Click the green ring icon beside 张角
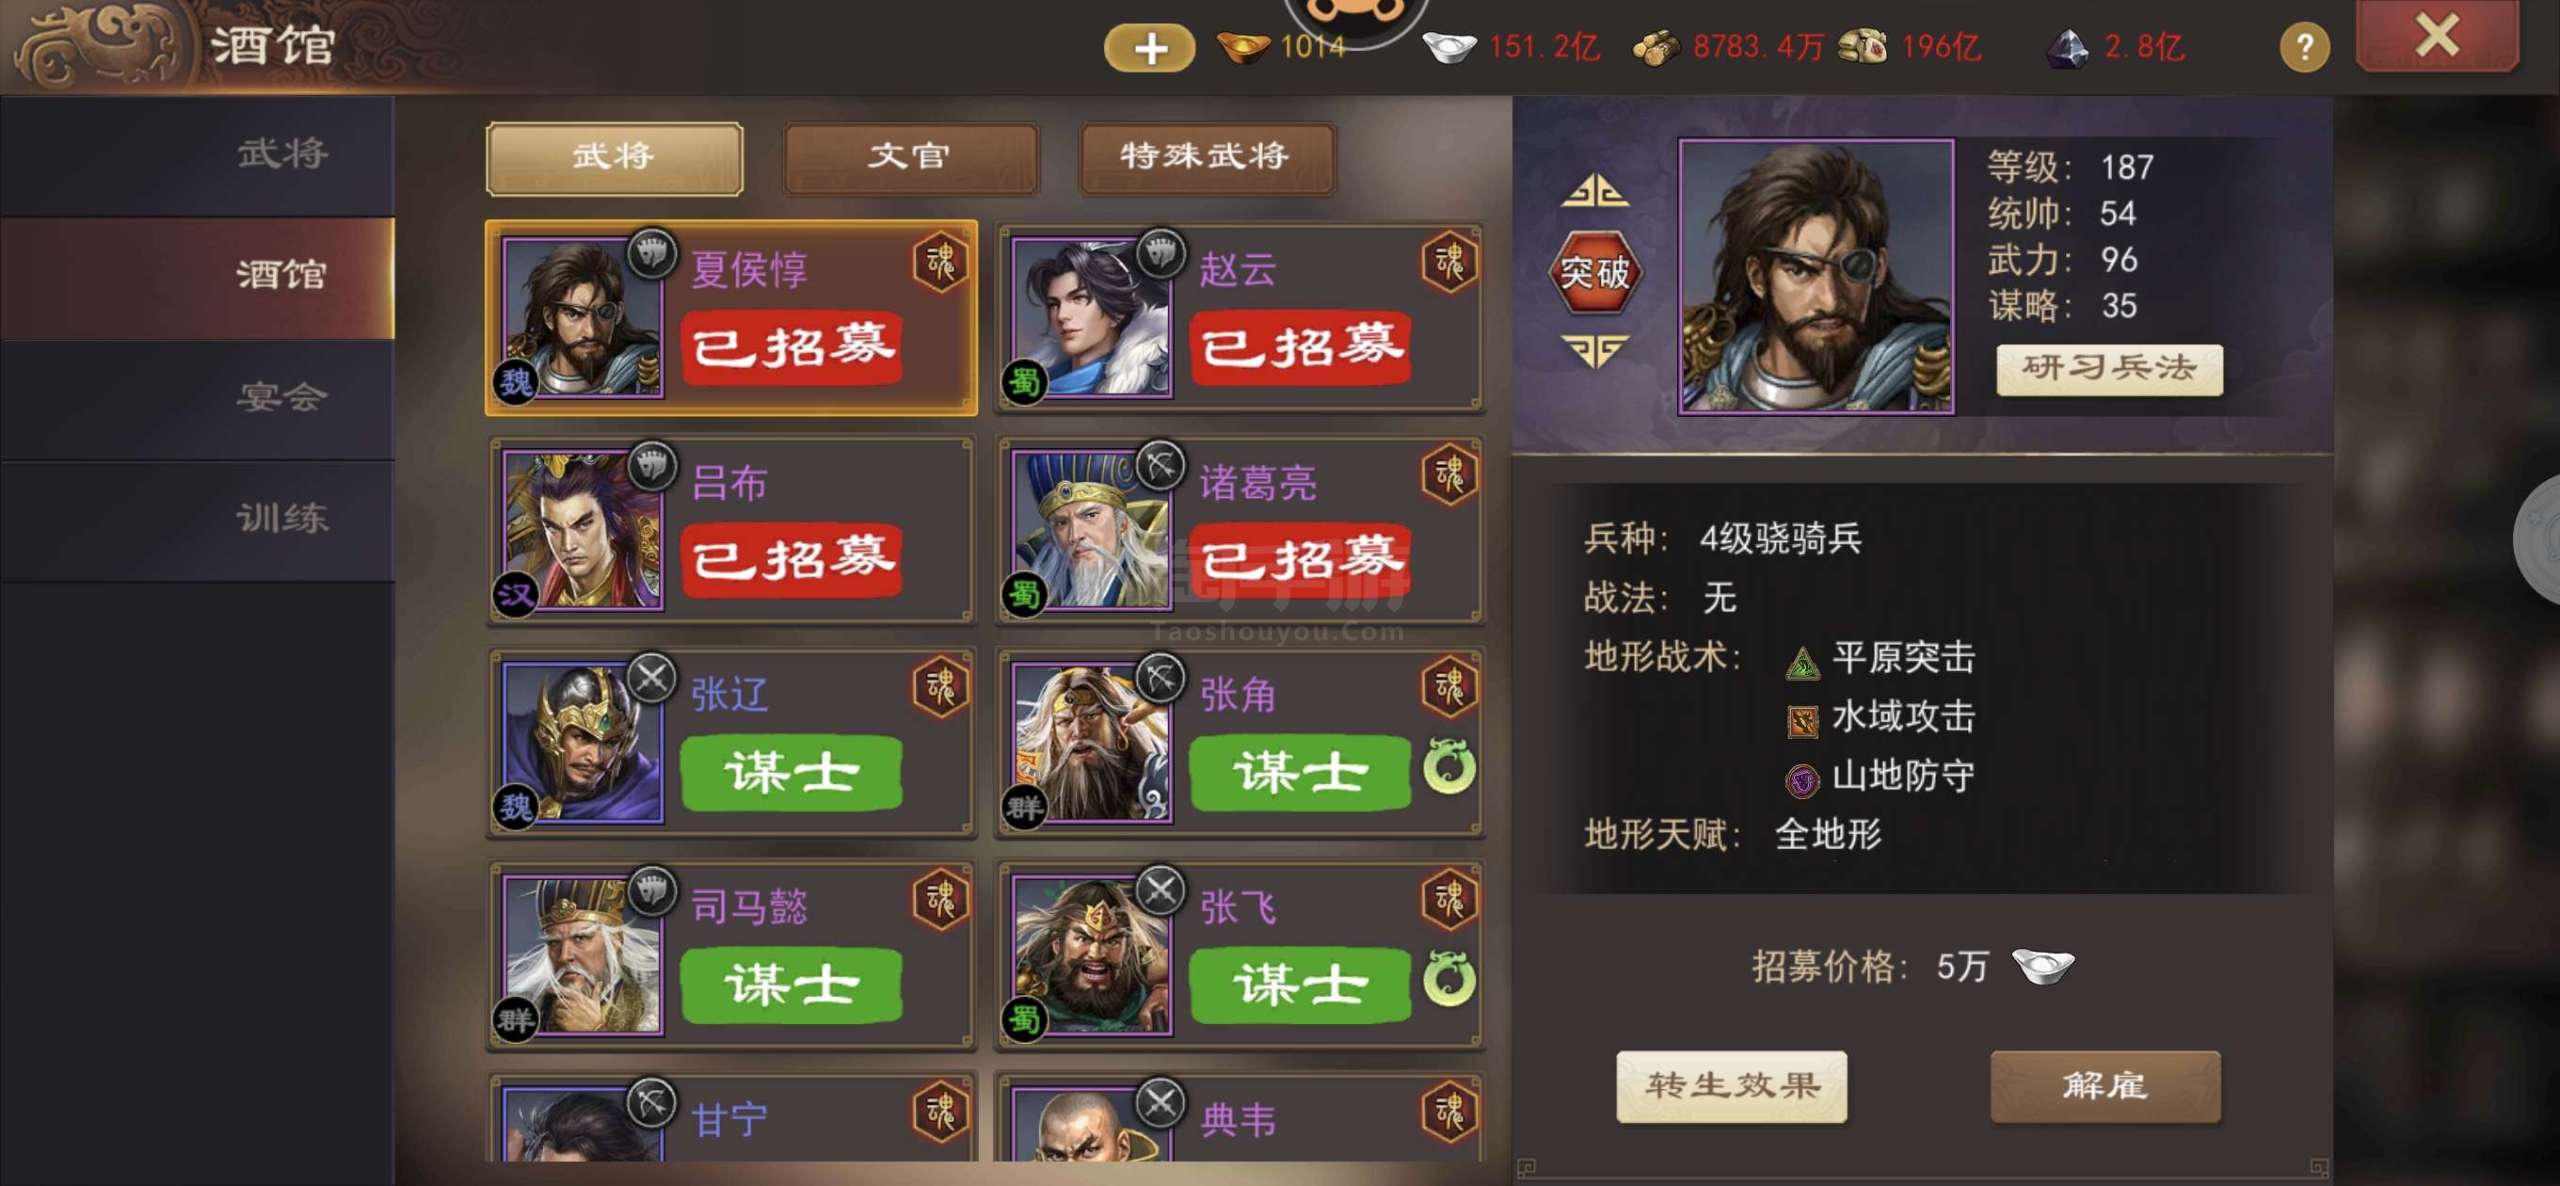The height and width of the screenshot is (1186, 2560). point(1448,766)
